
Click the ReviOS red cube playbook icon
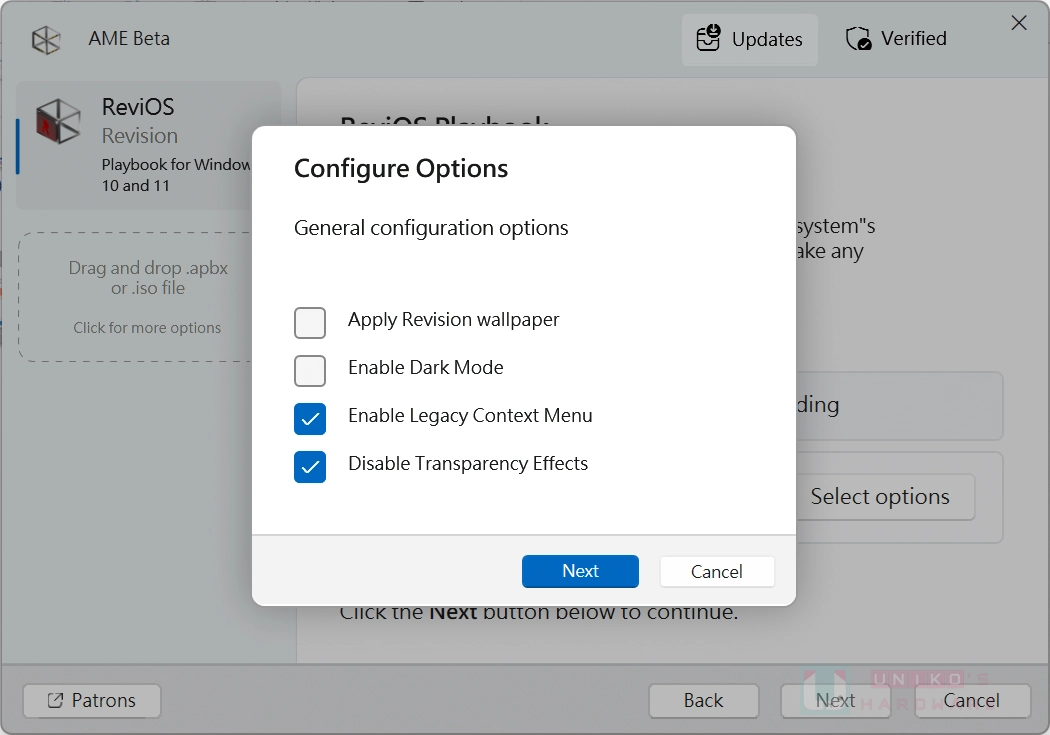(x=58, y=122)
